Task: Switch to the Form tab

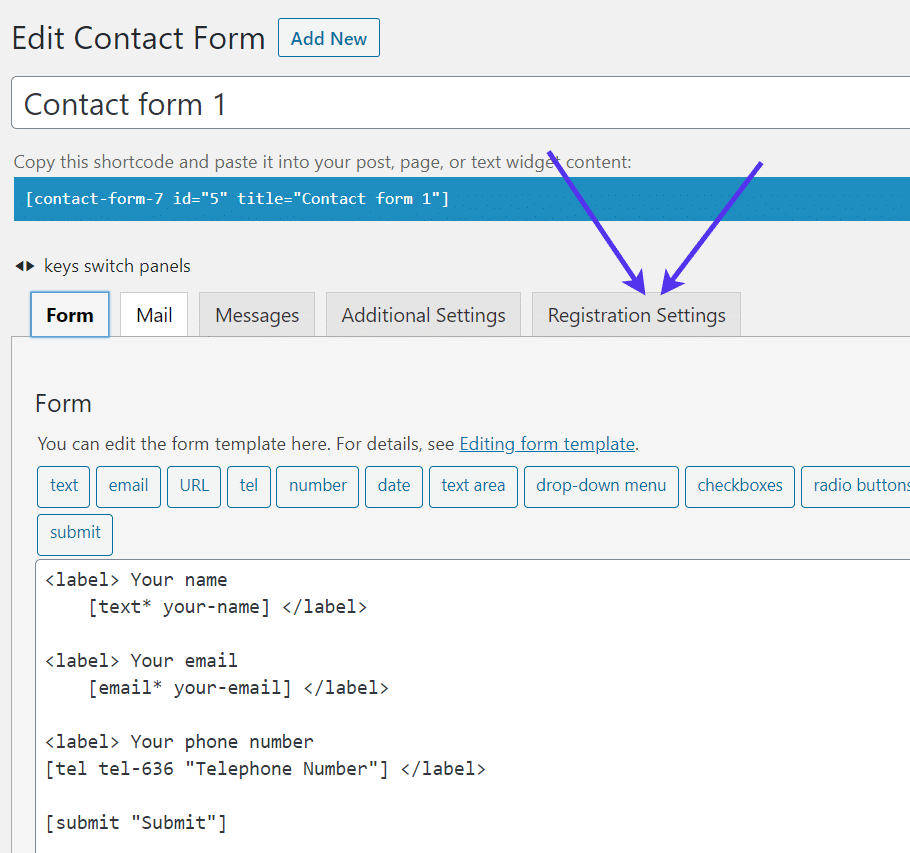Action: click(70, 315)
